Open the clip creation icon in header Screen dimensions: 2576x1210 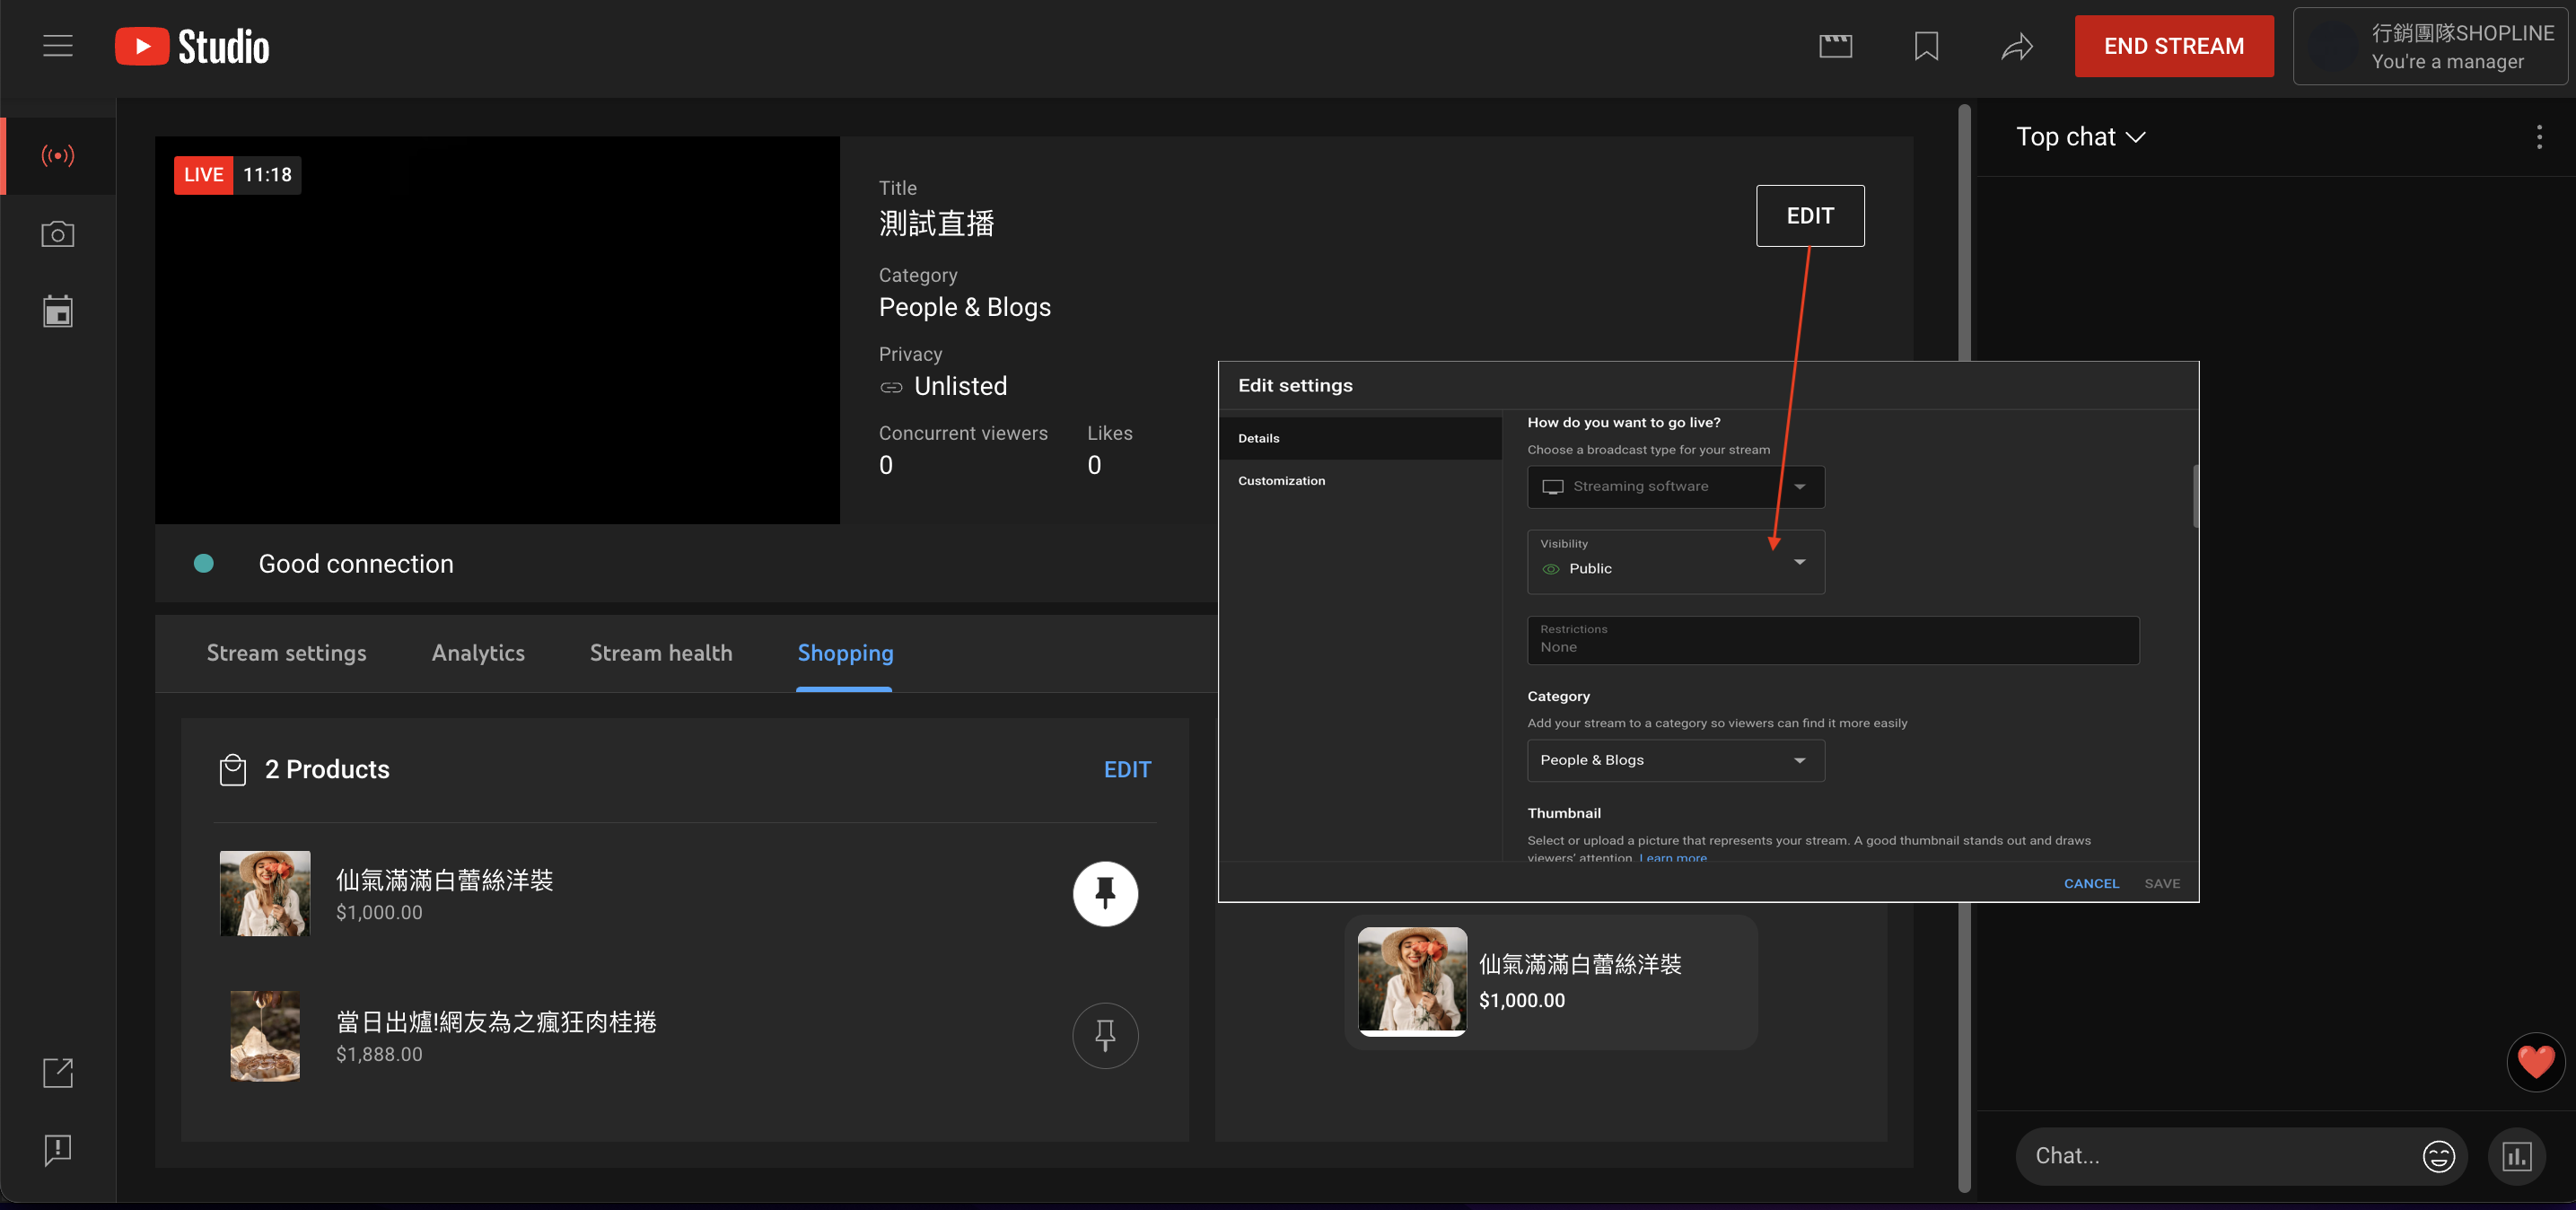pyautogui.click(x=1835, y=46)
